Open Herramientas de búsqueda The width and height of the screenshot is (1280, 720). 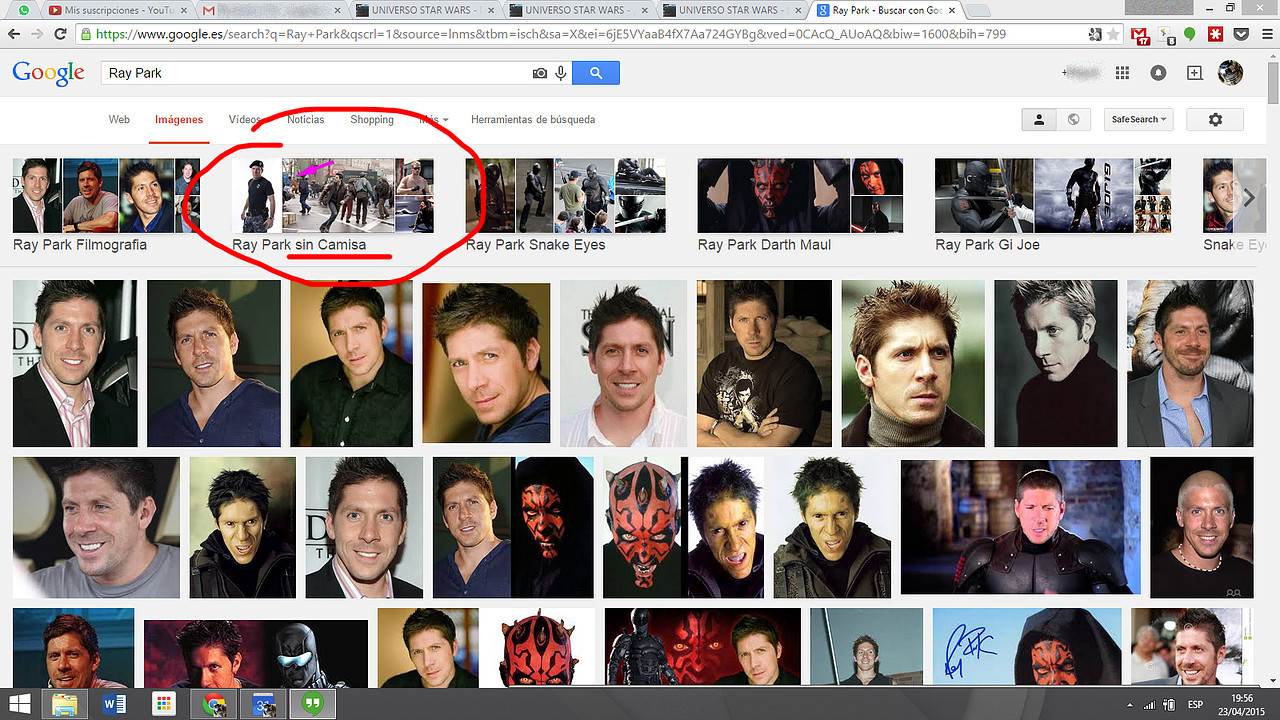(x=533, y=119)
